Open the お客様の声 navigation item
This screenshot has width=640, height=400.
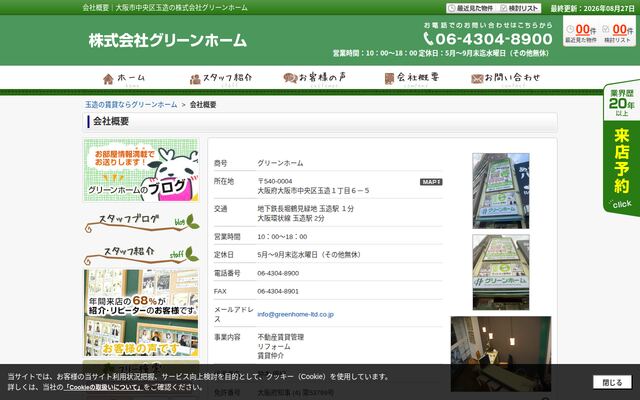[314, 78]
